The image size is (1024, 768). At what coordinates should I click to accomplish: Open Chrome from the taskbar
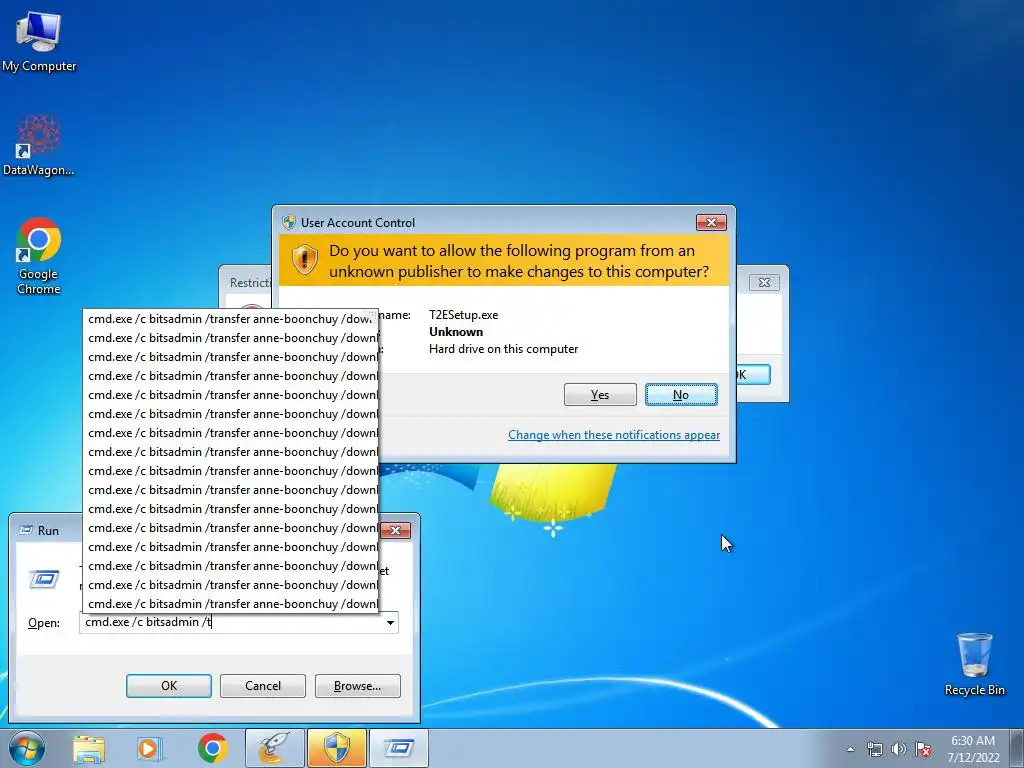click(x=212, y=748)
